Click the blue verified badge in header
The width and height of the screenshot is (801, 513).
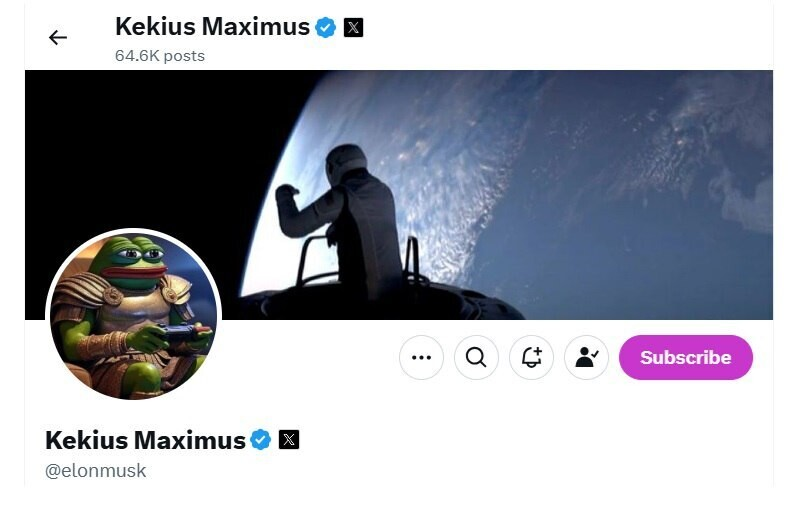(x=325, y=27)
